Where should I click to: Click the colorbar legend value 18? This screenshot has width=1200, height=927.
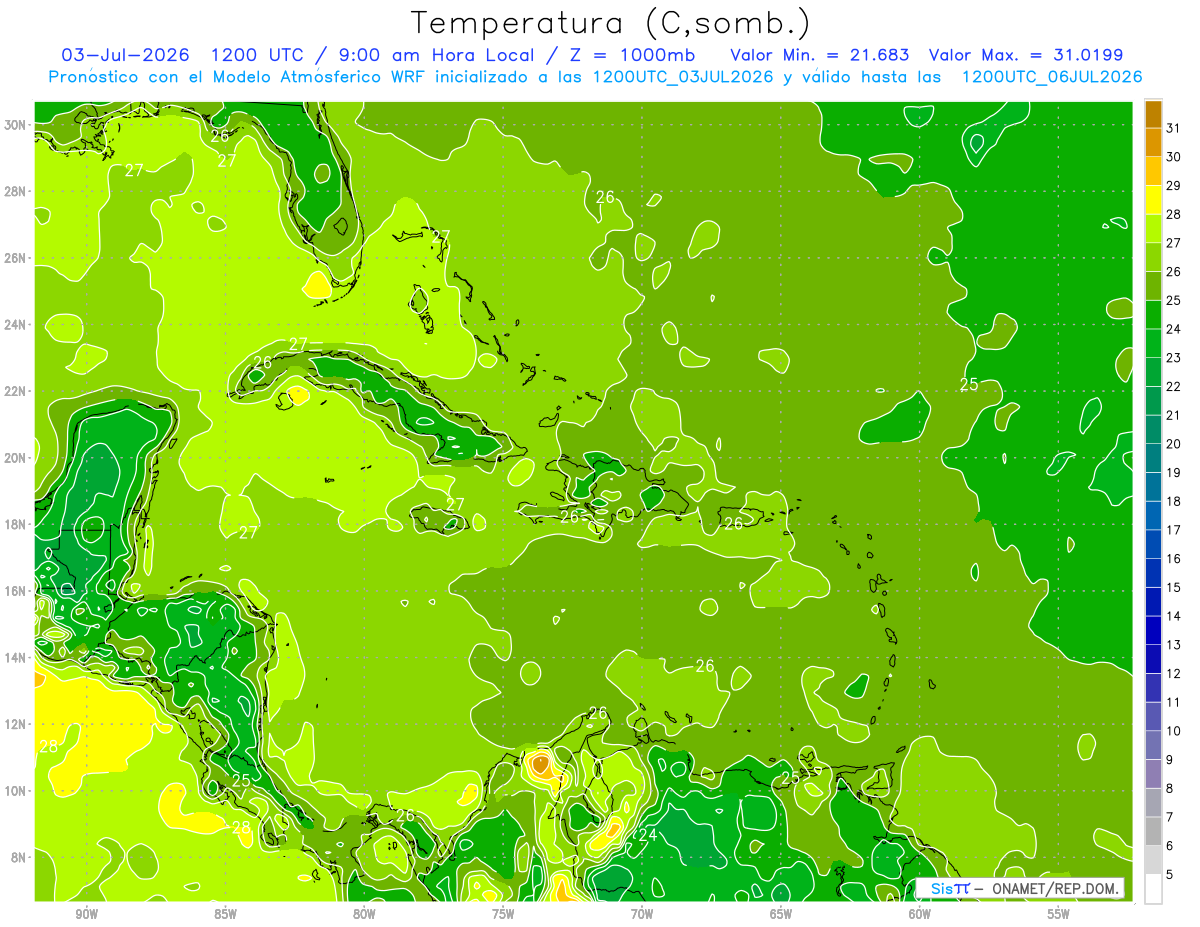point(1173,501)
